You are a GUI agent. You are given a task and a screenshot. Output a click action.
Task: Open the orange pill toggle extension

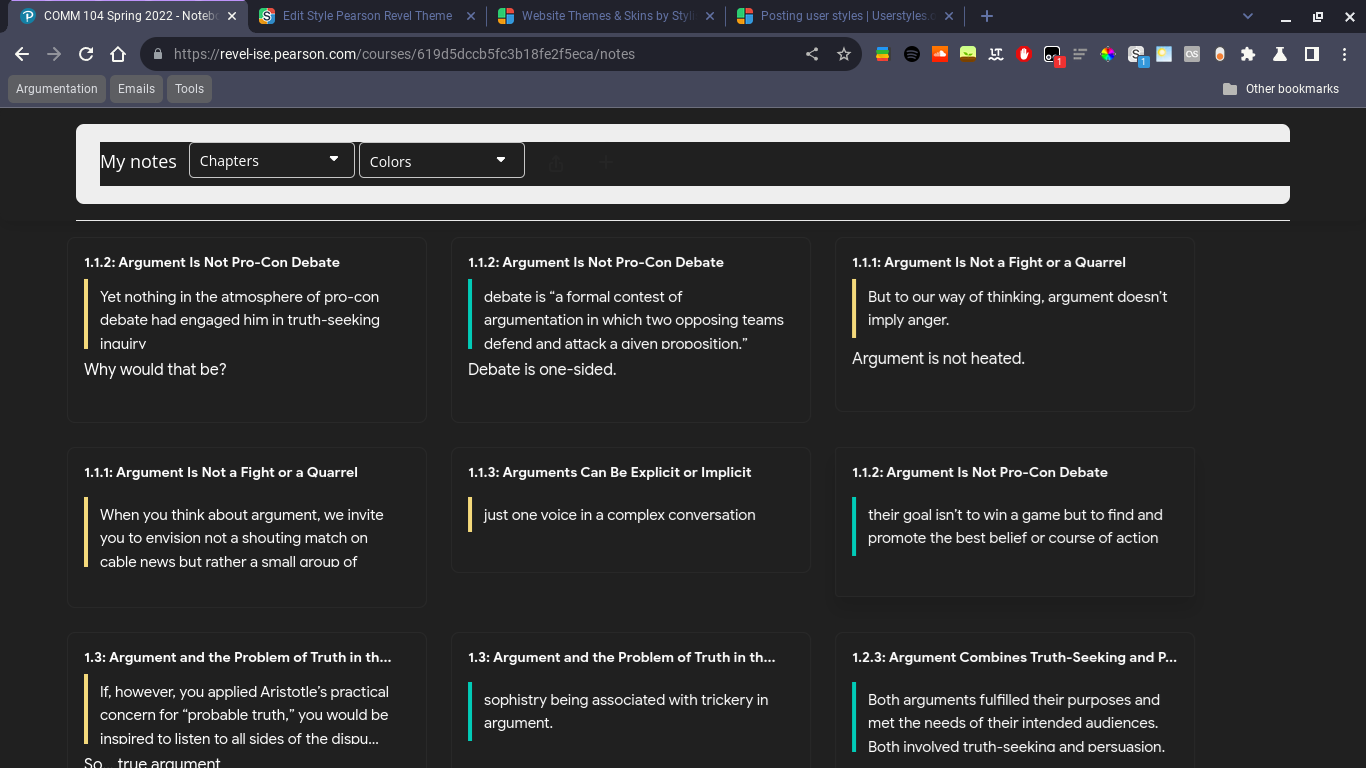click(1220, 54)
